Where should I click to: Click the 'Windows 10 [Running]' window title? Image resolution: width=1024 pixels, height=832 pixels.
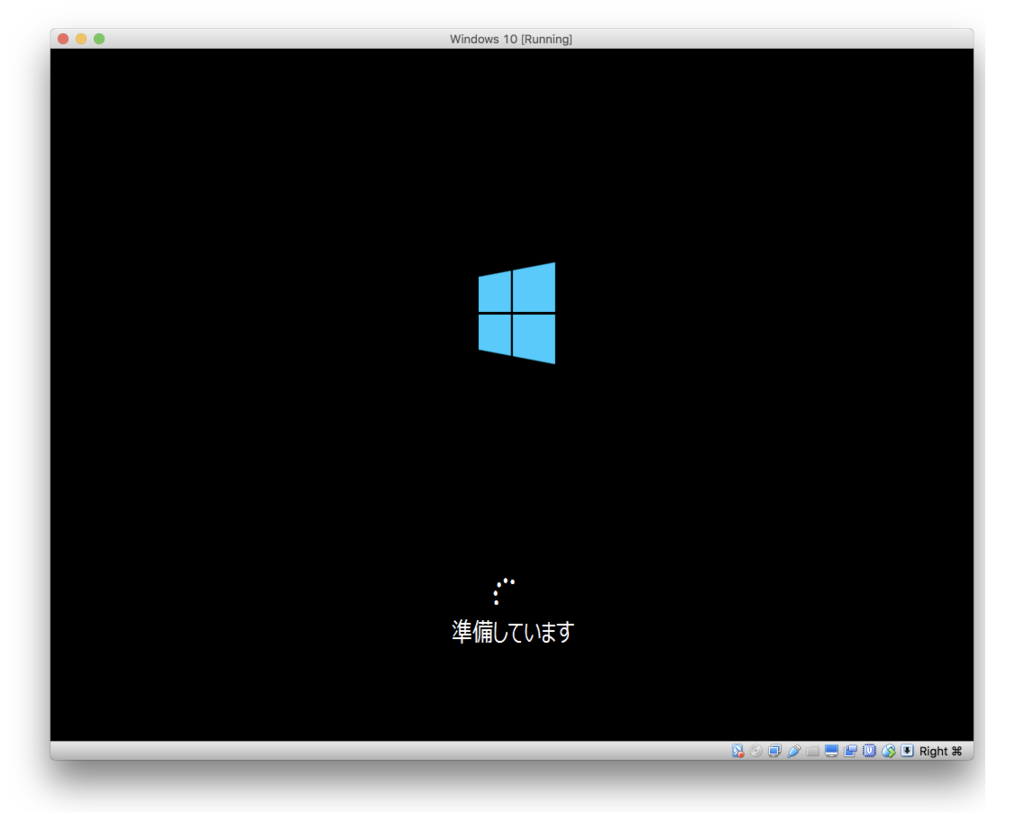[x=511, y=39]
